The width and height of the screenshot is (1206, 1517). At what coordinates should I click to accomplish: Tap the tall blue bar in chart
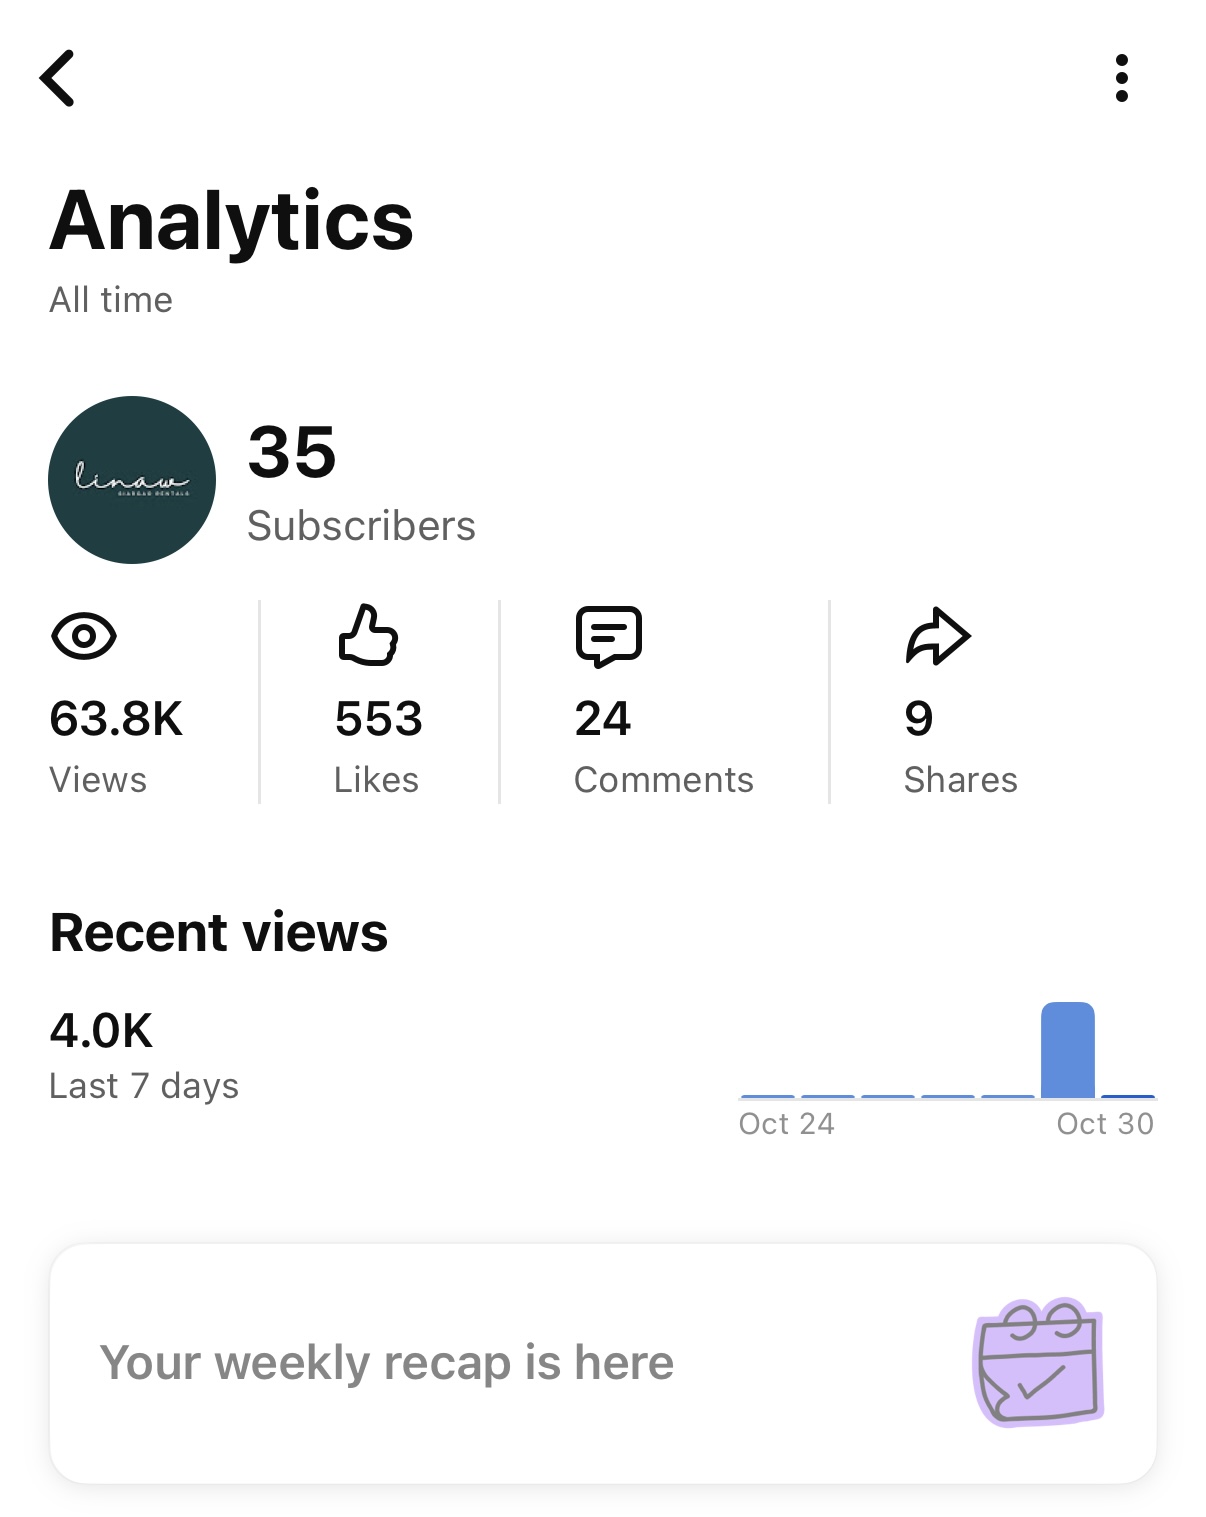(1067, 1050)
